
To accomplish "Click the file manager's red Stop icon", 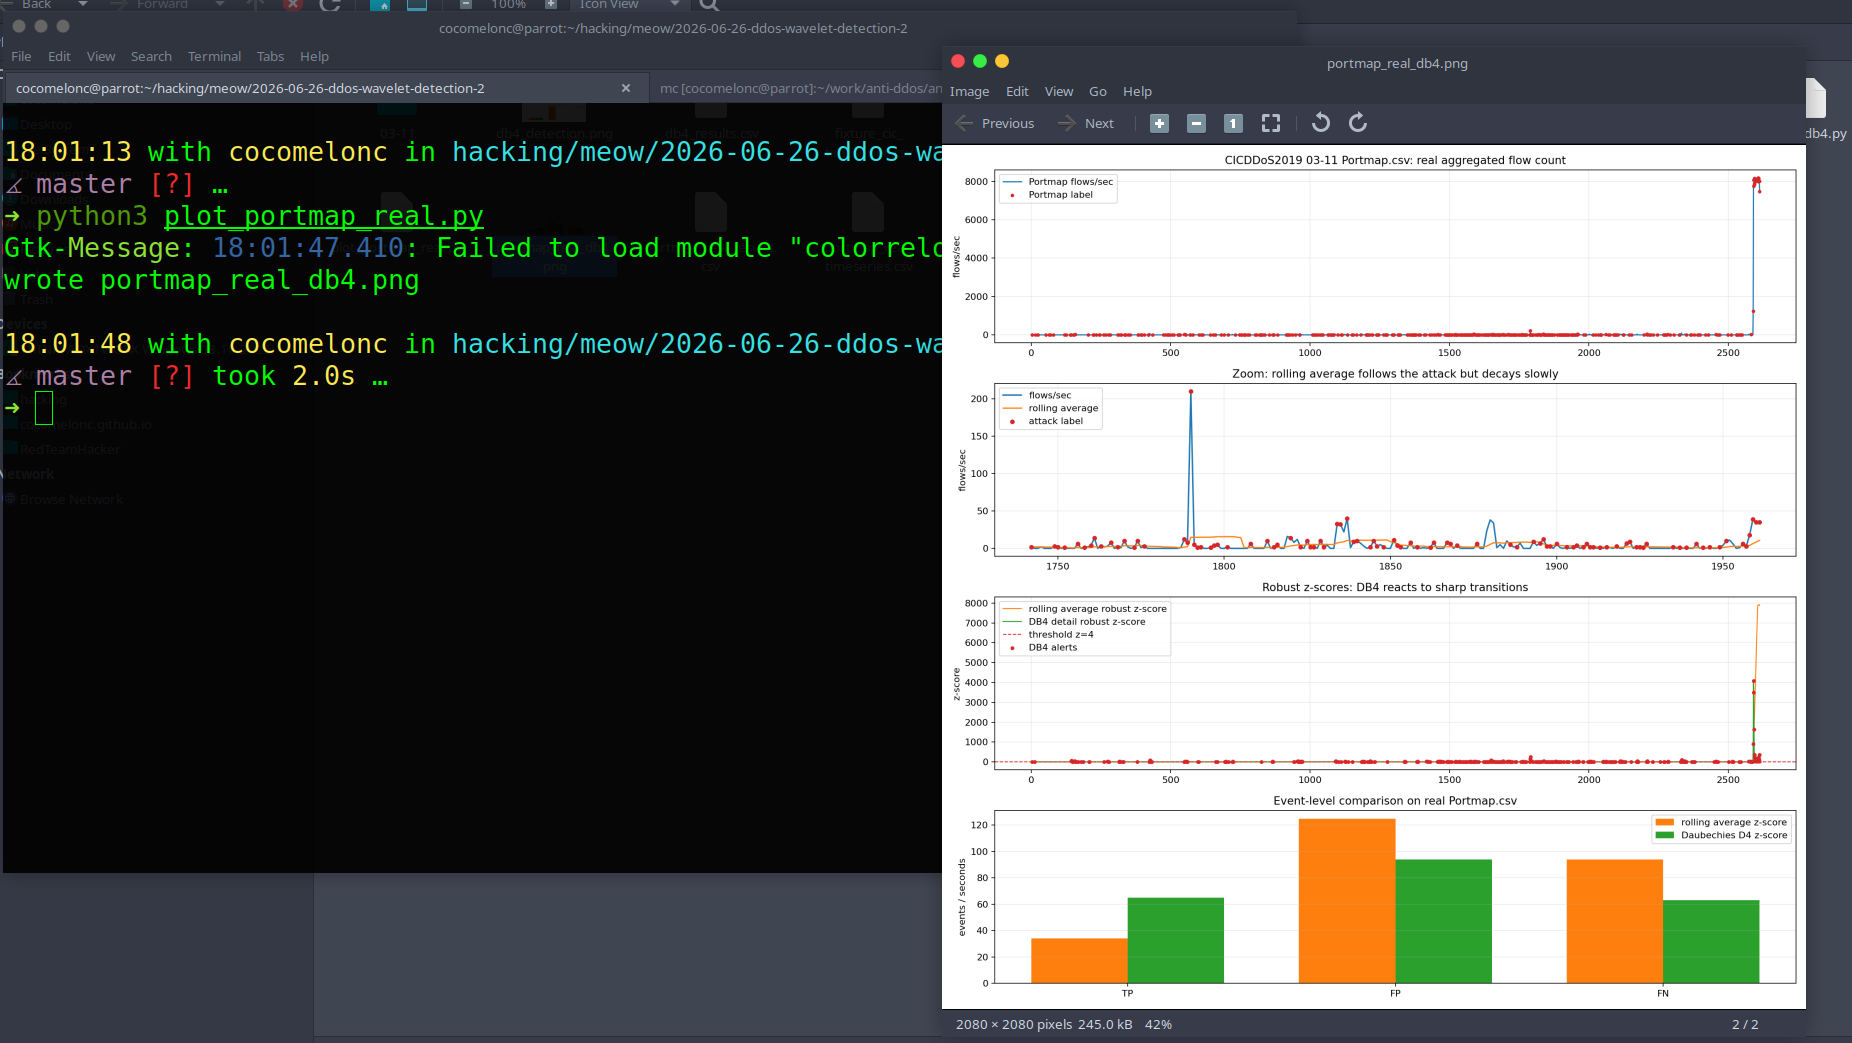I will (293, 4).
